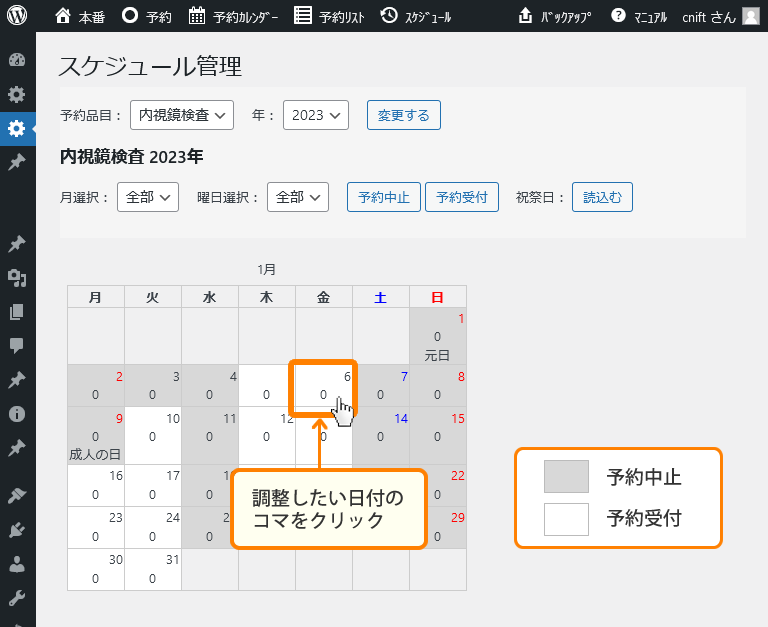Open the マニュアル help item
The height and width of the screenshot is (627, 768).
639,16
